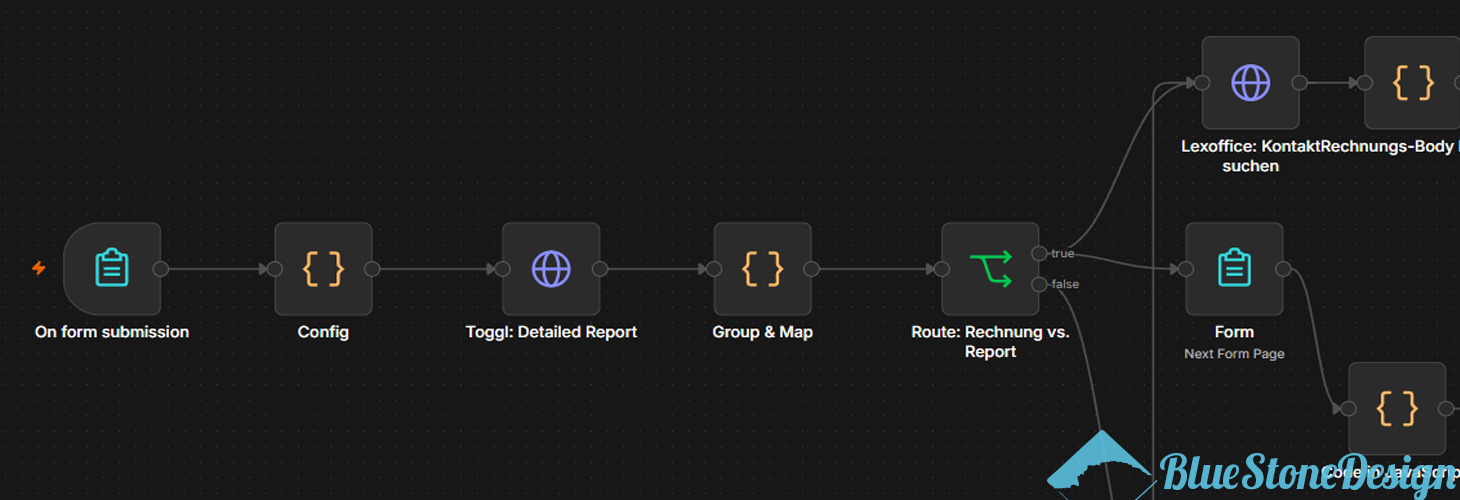Click the orange lightning trigger indicator
Screen dimensions: 1460x500
[39, 268]
